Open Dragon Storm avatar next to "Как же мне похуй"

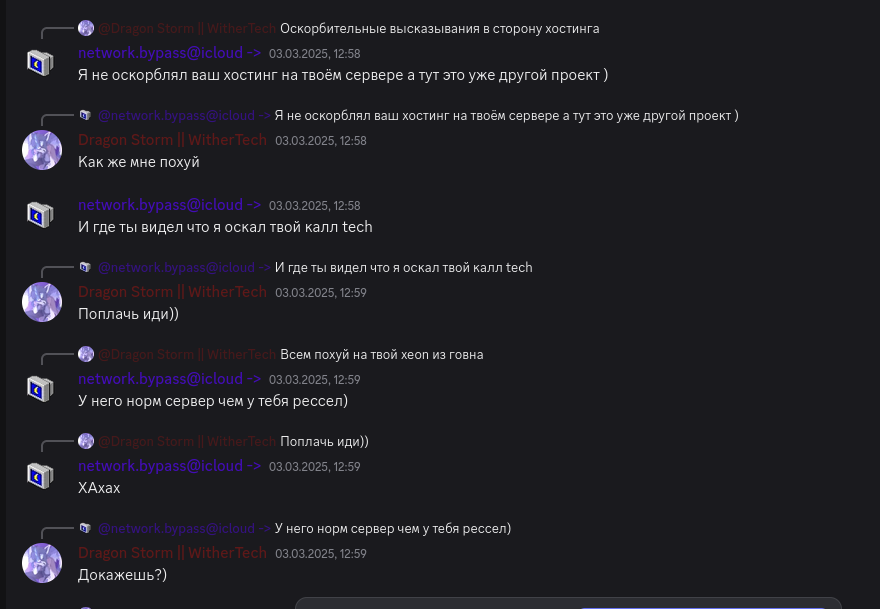[x=42, y=150]
